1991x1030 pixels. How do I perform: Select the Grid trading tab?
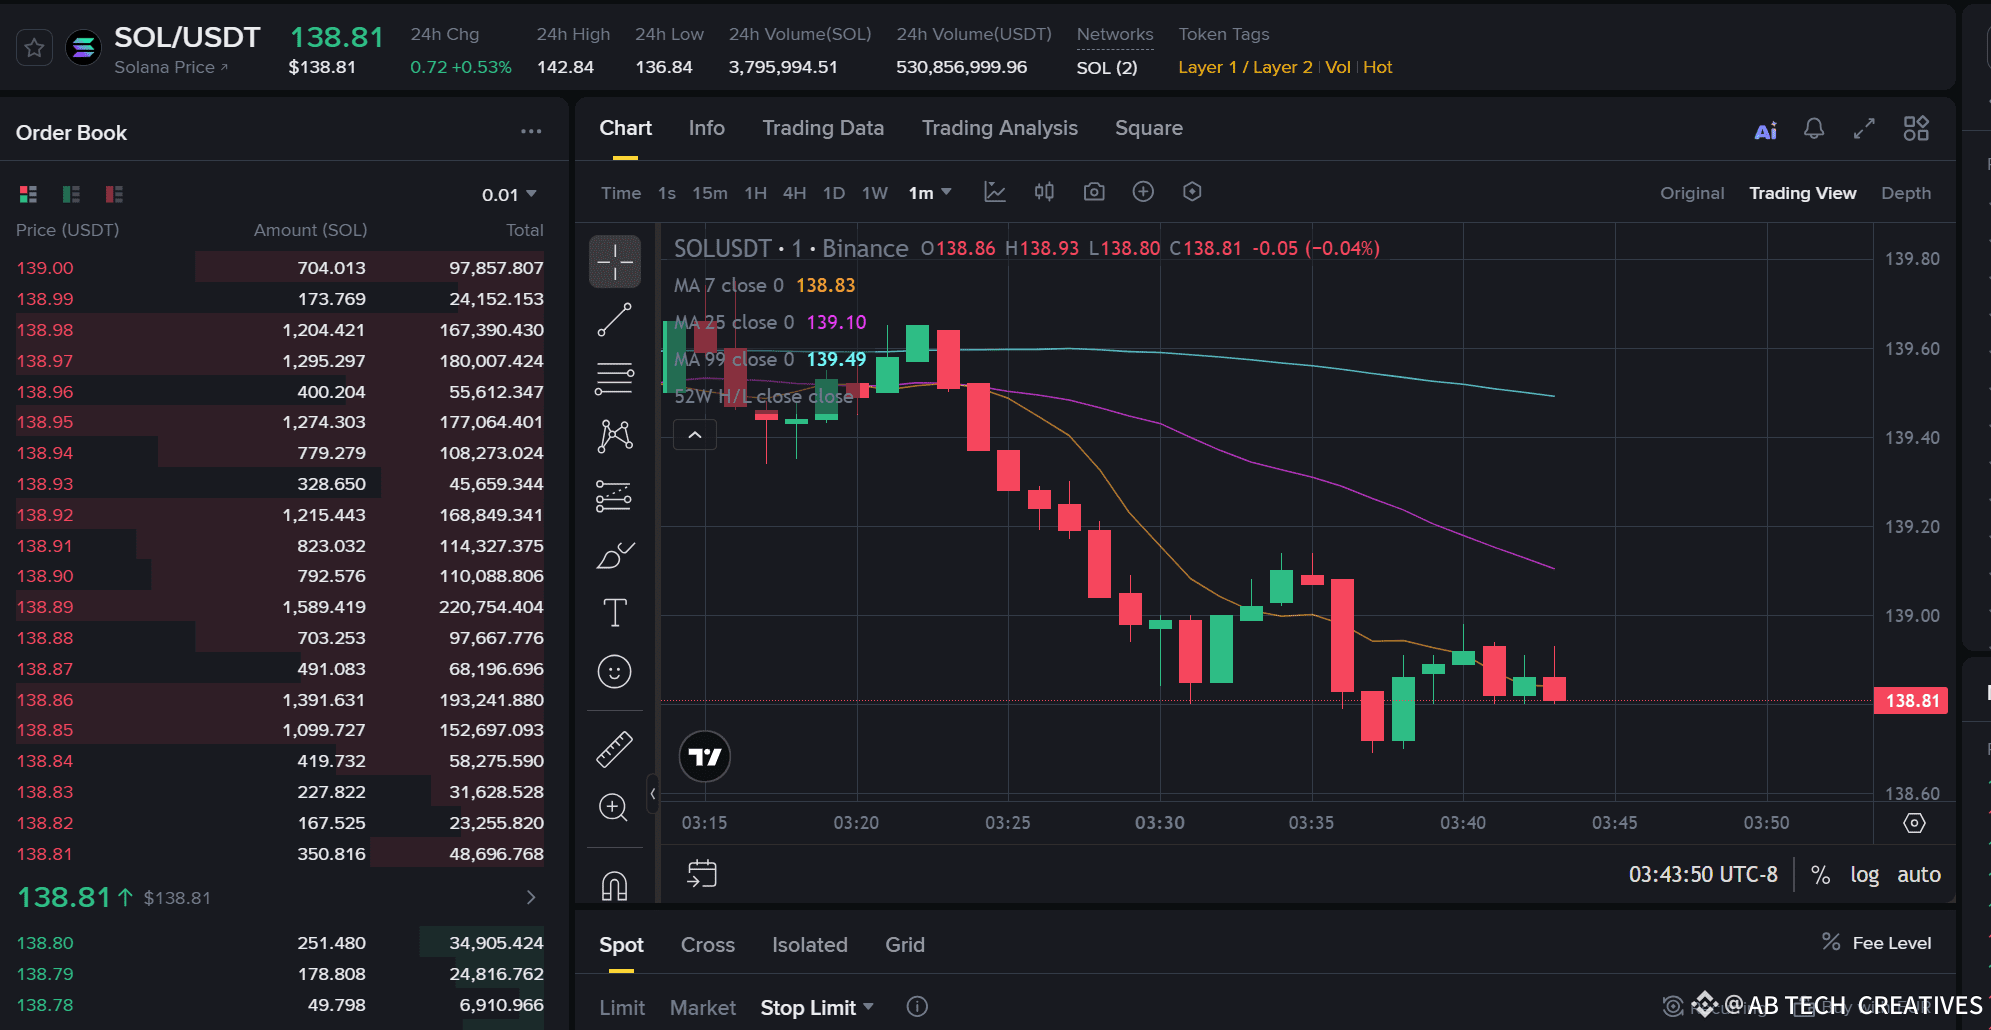(x=905, y=945)
